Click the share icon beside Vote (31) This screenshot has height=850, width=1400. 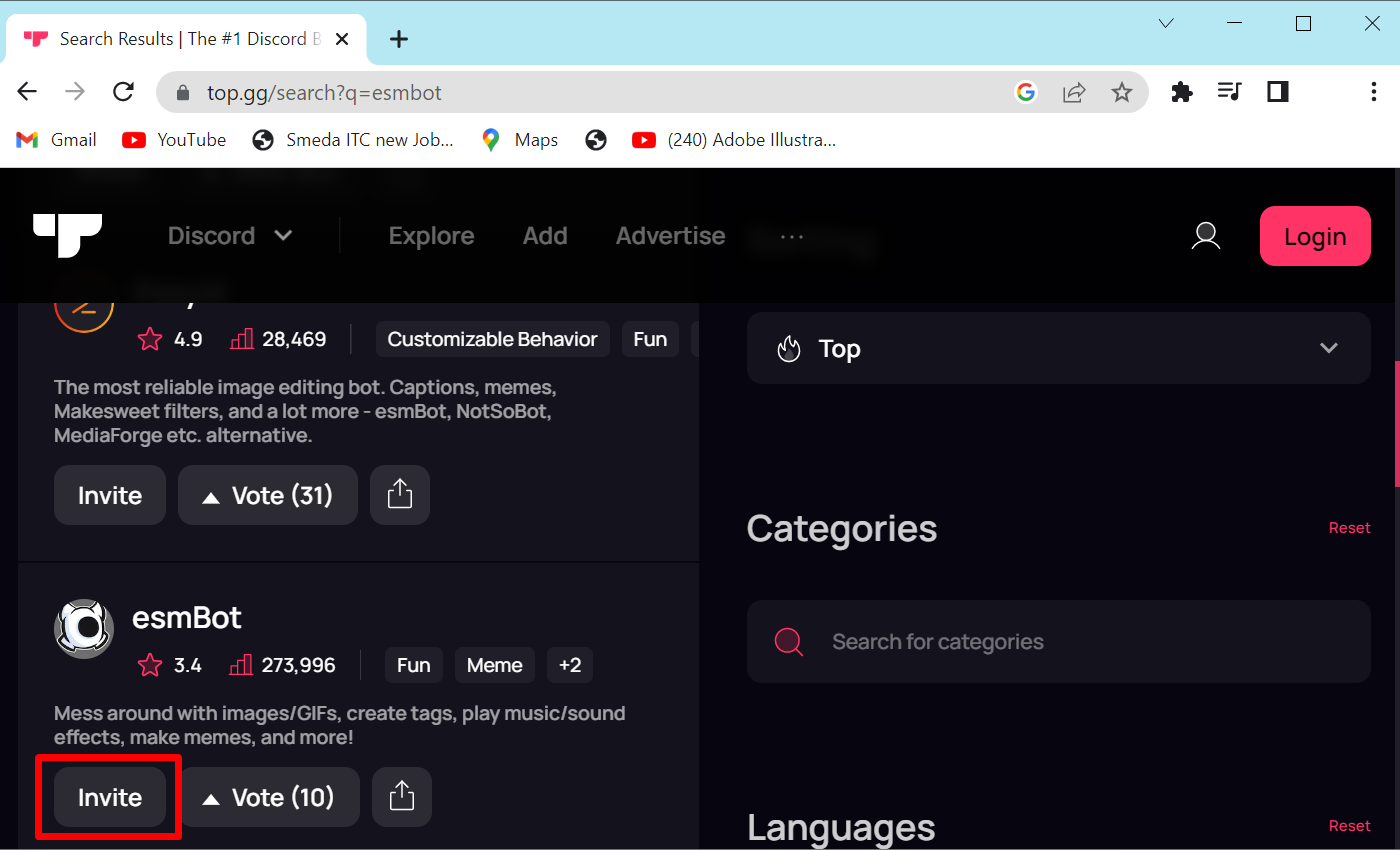(400, 495)
